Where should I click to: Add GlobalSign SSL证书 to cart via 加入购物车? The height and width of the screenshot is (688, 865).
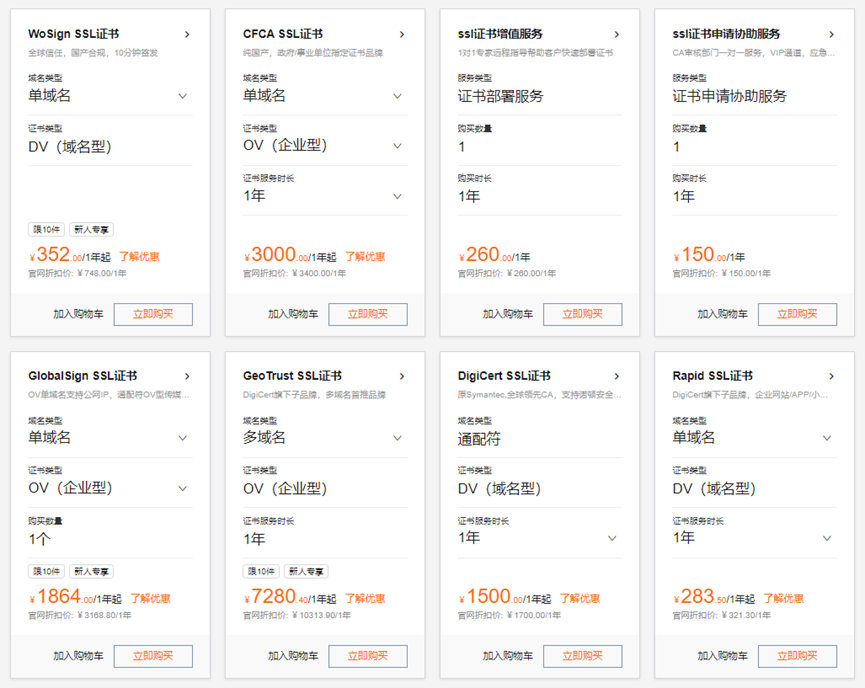[78, 656]
